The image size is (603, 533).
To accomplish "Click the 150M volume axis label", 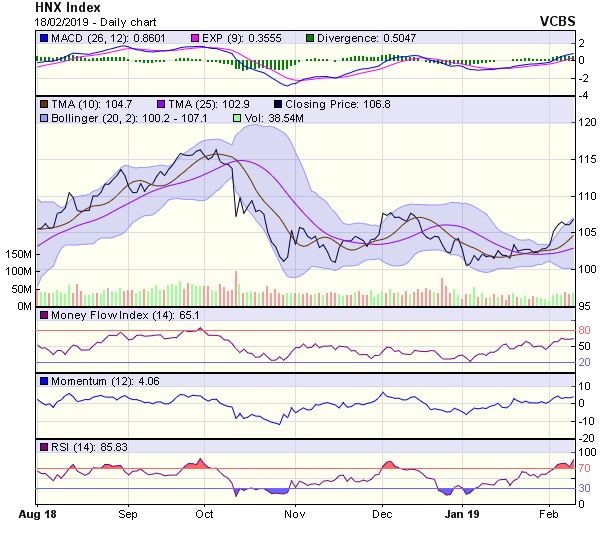I will tap(19, 255).
